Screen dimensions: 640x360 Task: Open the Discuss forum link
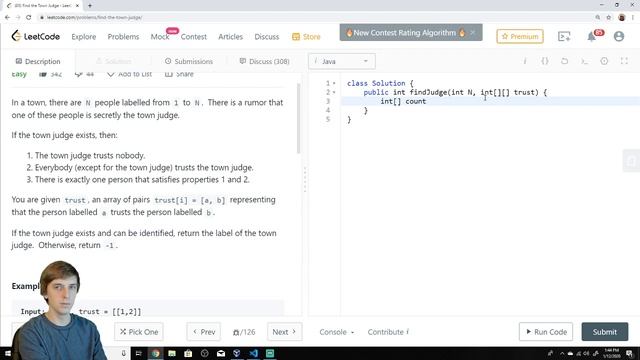click(267, 37)
